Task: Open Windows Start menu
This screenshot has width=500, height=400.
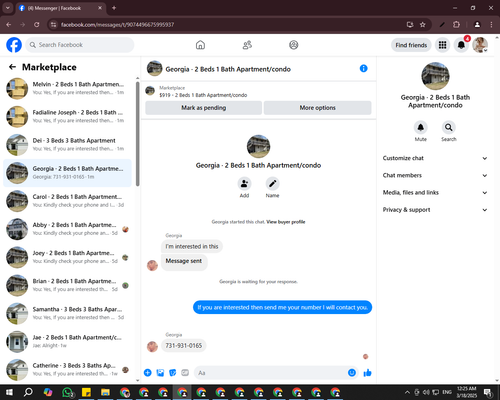Action: (9, 392)
